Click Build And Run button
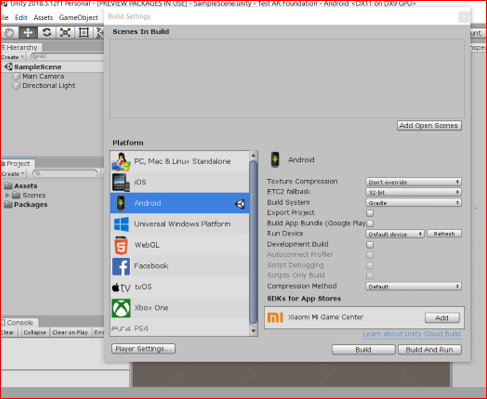Image resolution: width=487 pixels, height=399 pixels. tap(429, 350)
